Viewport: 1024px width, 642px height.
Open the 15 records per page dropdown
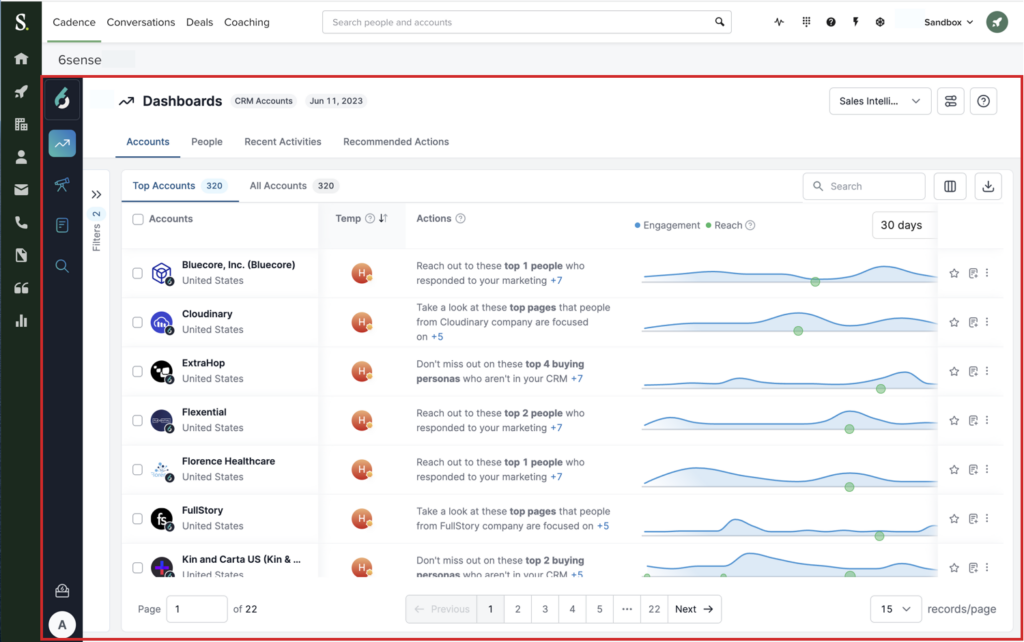tap(895, 609)
